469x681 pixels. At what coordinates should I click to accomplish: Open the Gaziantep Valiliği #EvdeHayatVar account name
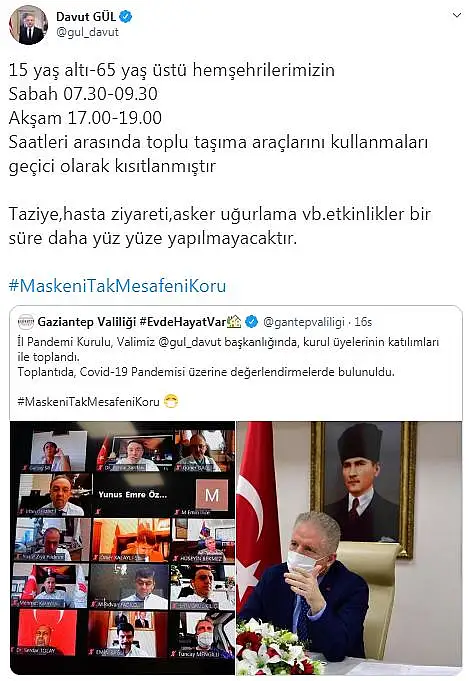(132, 322)
